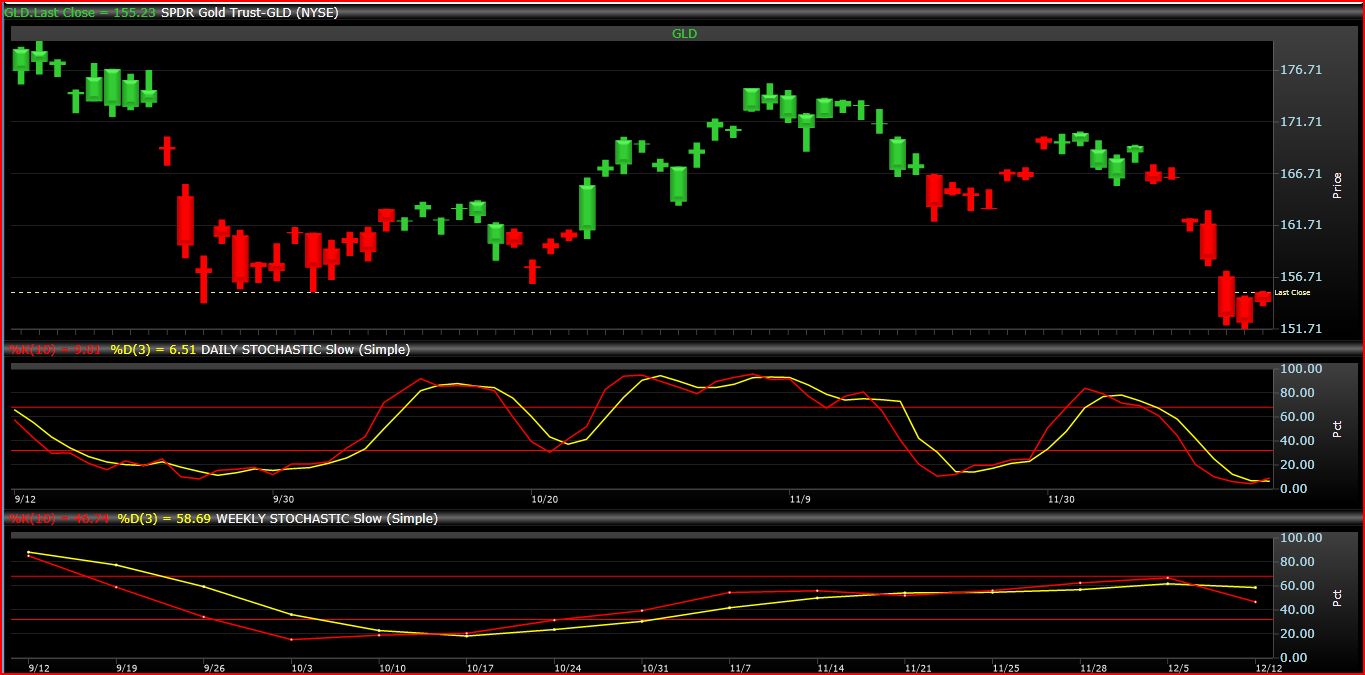This screenshot has width=1365, height=675.
Task: Click the 'Pct' label of the daily stochastic
Action: [x=1338, y=429]
